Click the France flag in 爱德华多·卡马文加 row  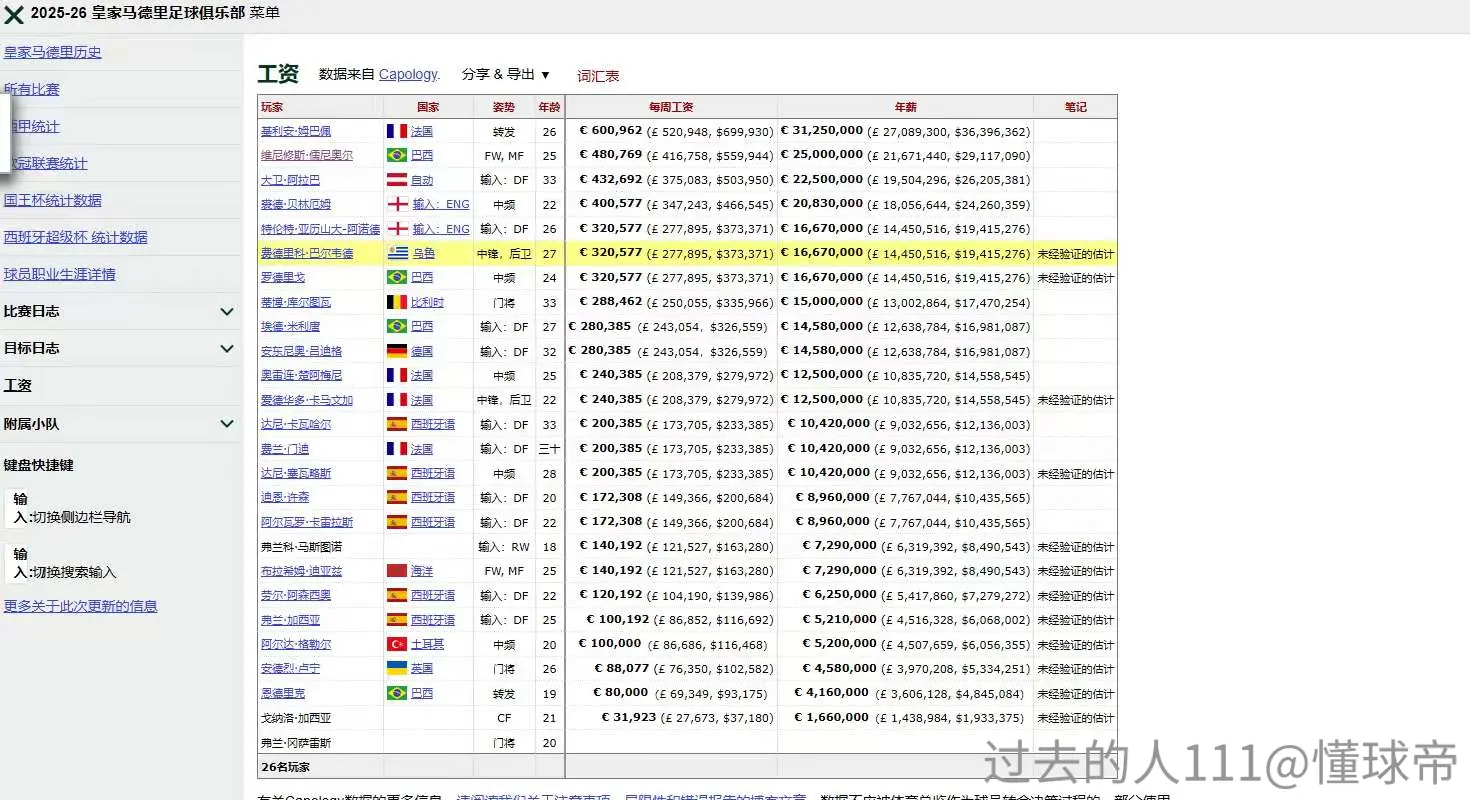pyautogui.click(x=397, y=399)
